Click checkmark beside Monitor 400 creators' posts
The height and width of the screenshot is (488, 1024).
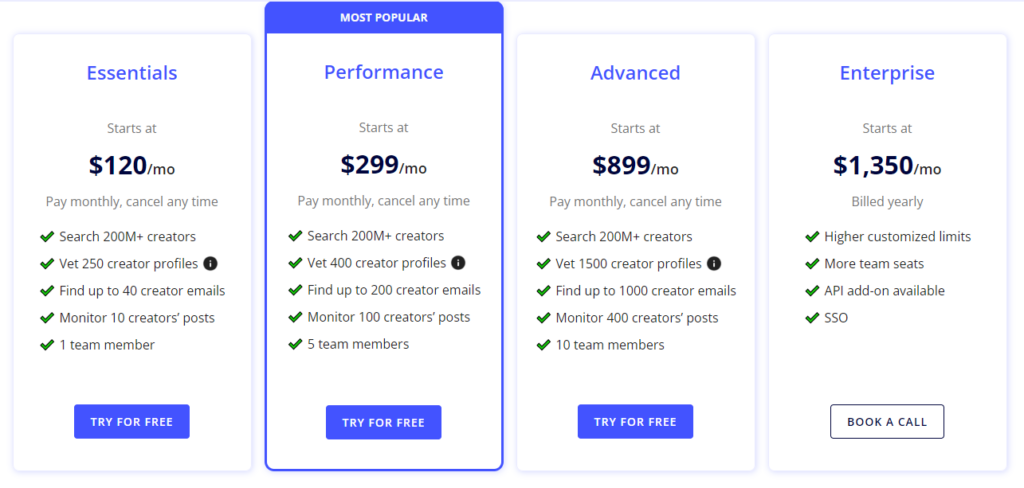click(543, 318)
